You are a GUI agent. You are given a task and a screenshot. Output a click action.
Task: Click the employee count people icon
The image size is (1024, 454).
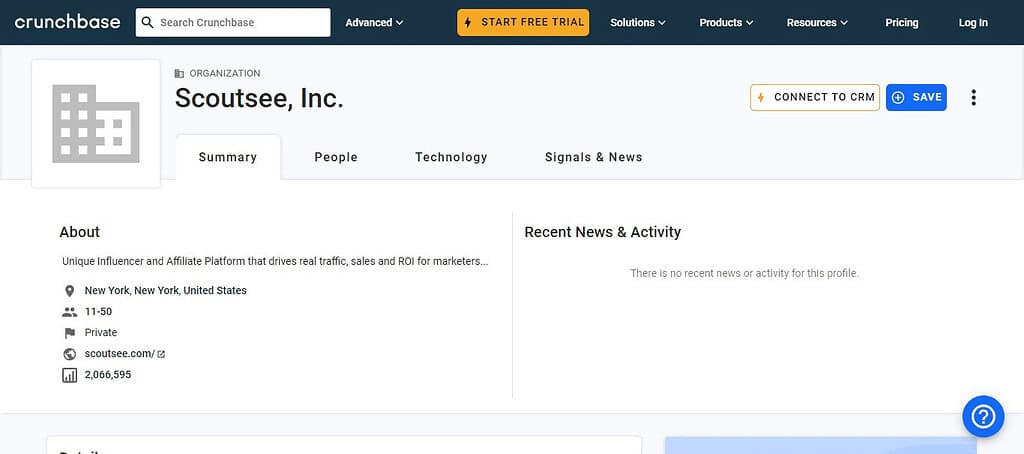pos(69,312)
